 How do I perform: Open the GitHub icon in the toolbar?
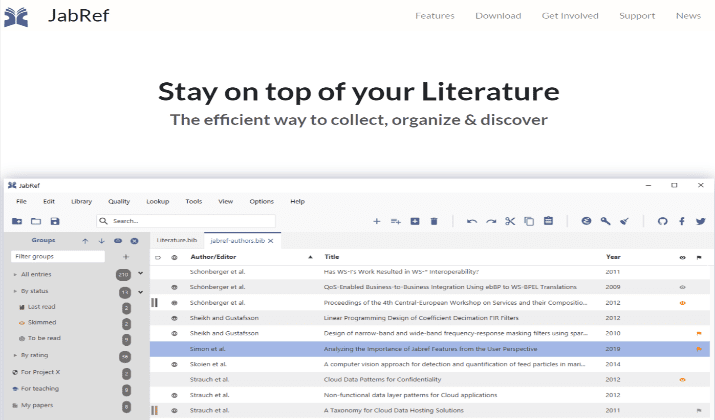pyautogui.click(x=663, y=221)
